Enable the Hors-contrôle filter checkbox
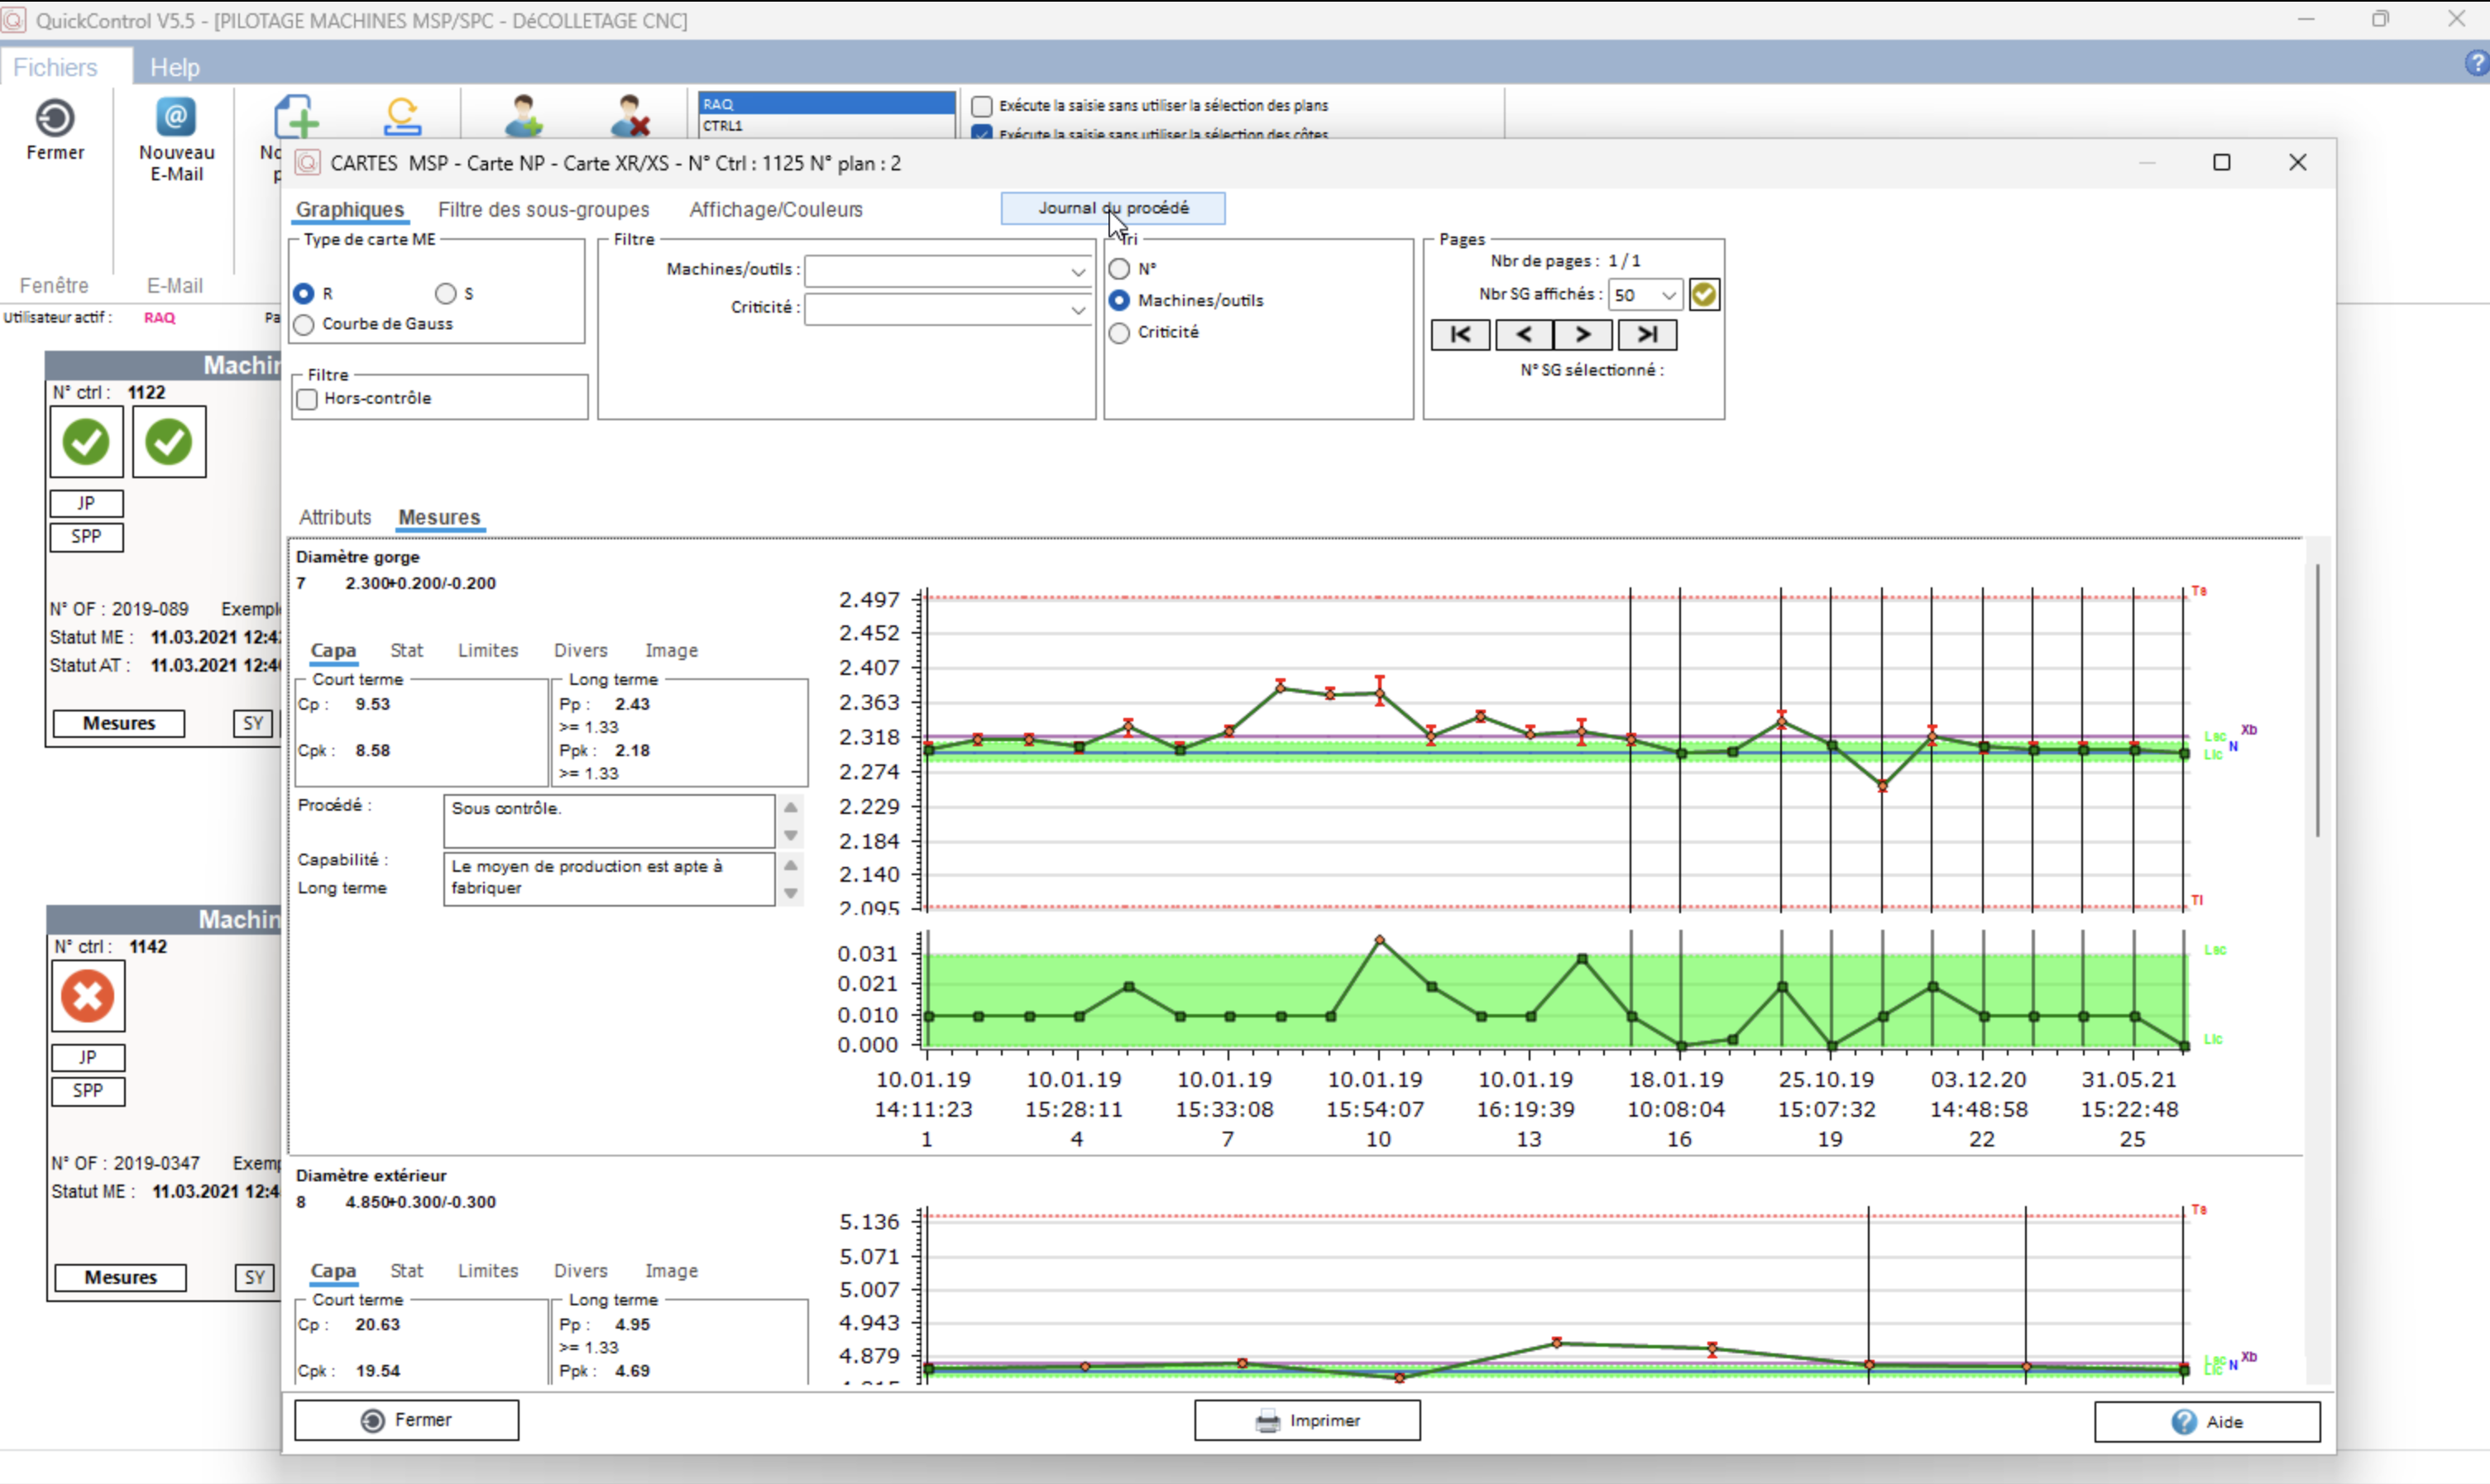Viewport: 2490px width, 1484px height. click(x=308, y=399)
